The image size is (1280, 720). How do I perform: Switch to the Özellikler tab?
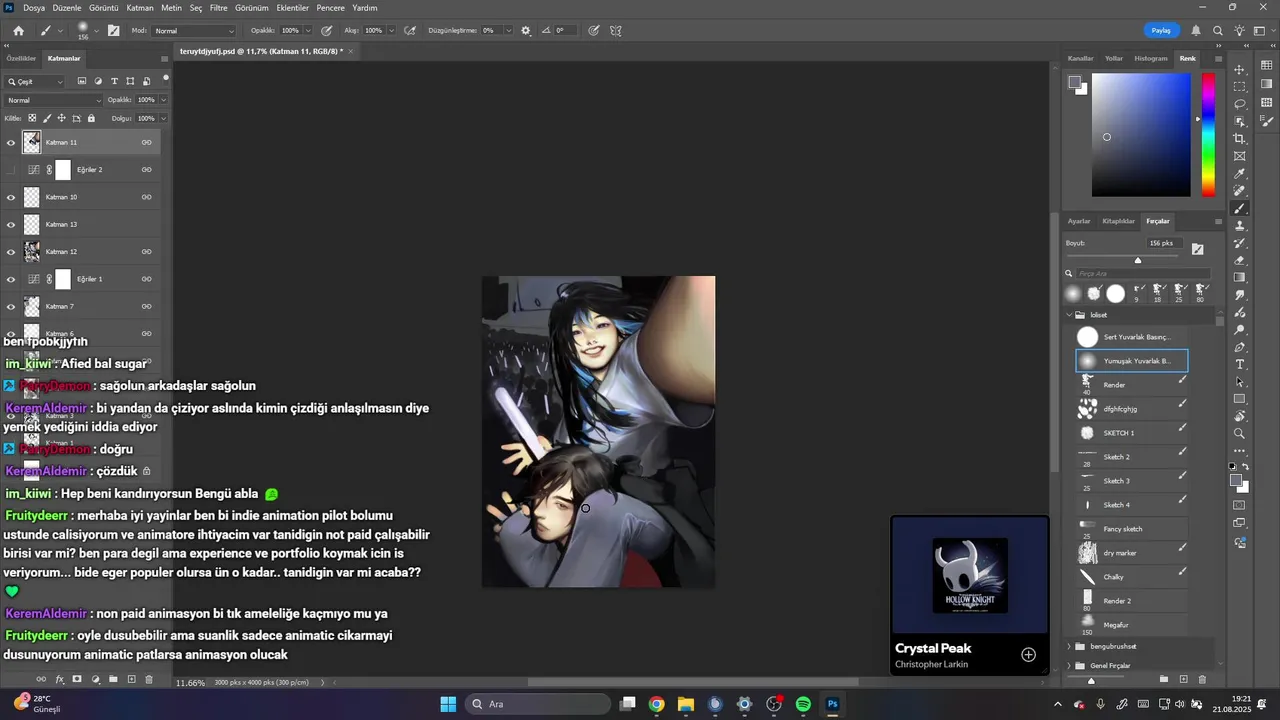21,58
